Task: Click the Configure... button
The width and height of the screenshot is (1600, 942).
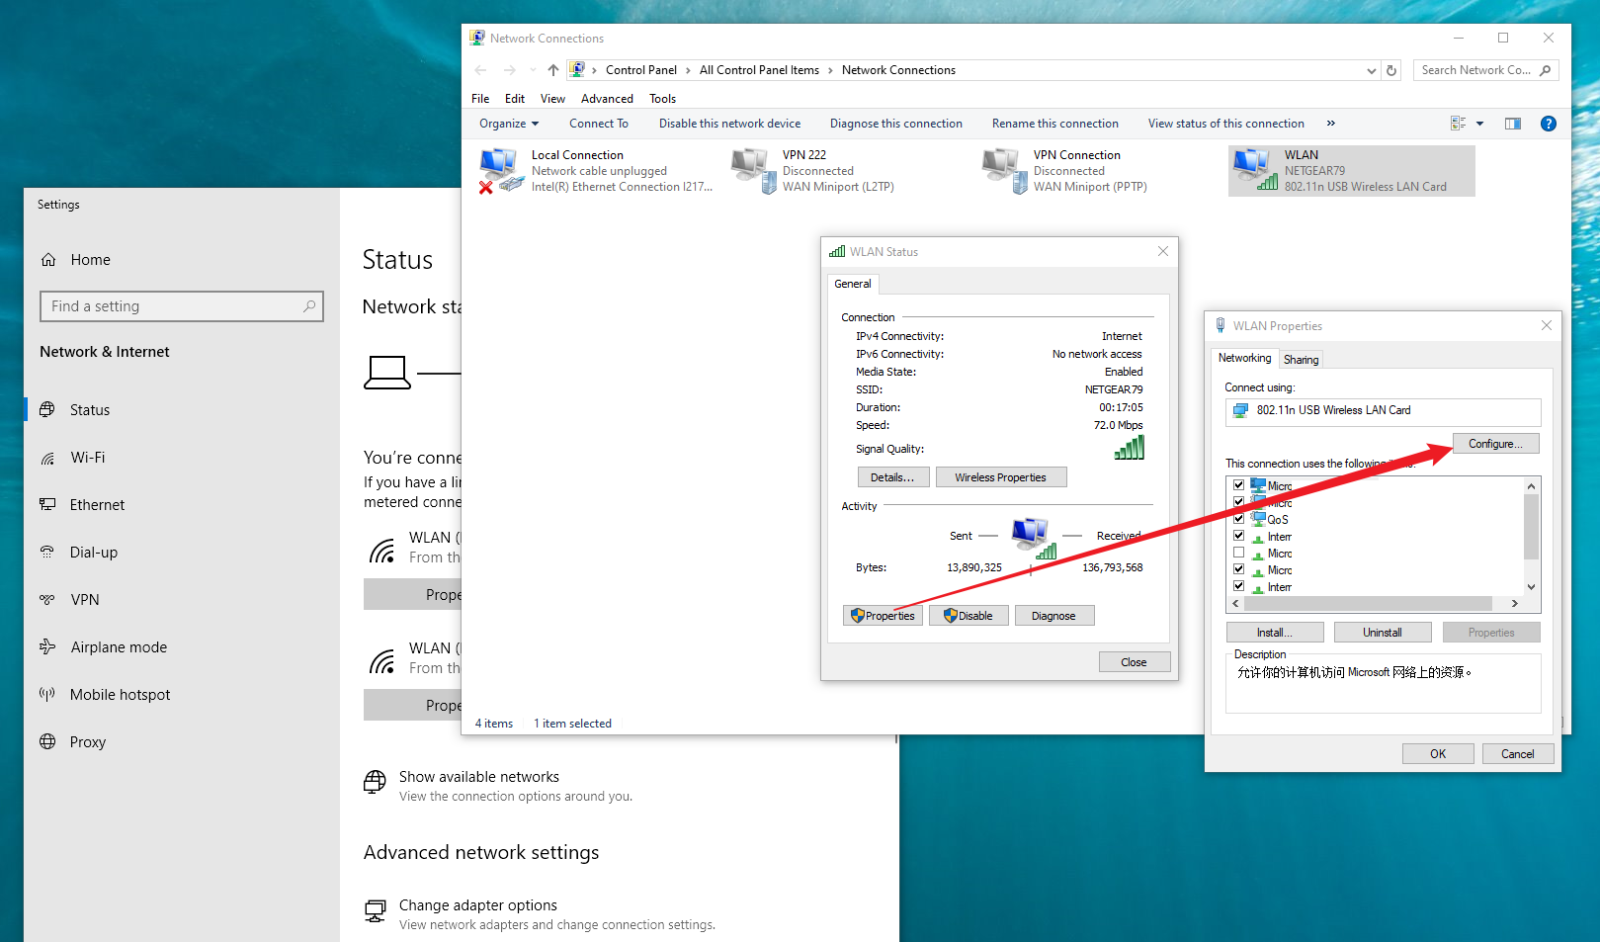Action: coord(1495,443)
